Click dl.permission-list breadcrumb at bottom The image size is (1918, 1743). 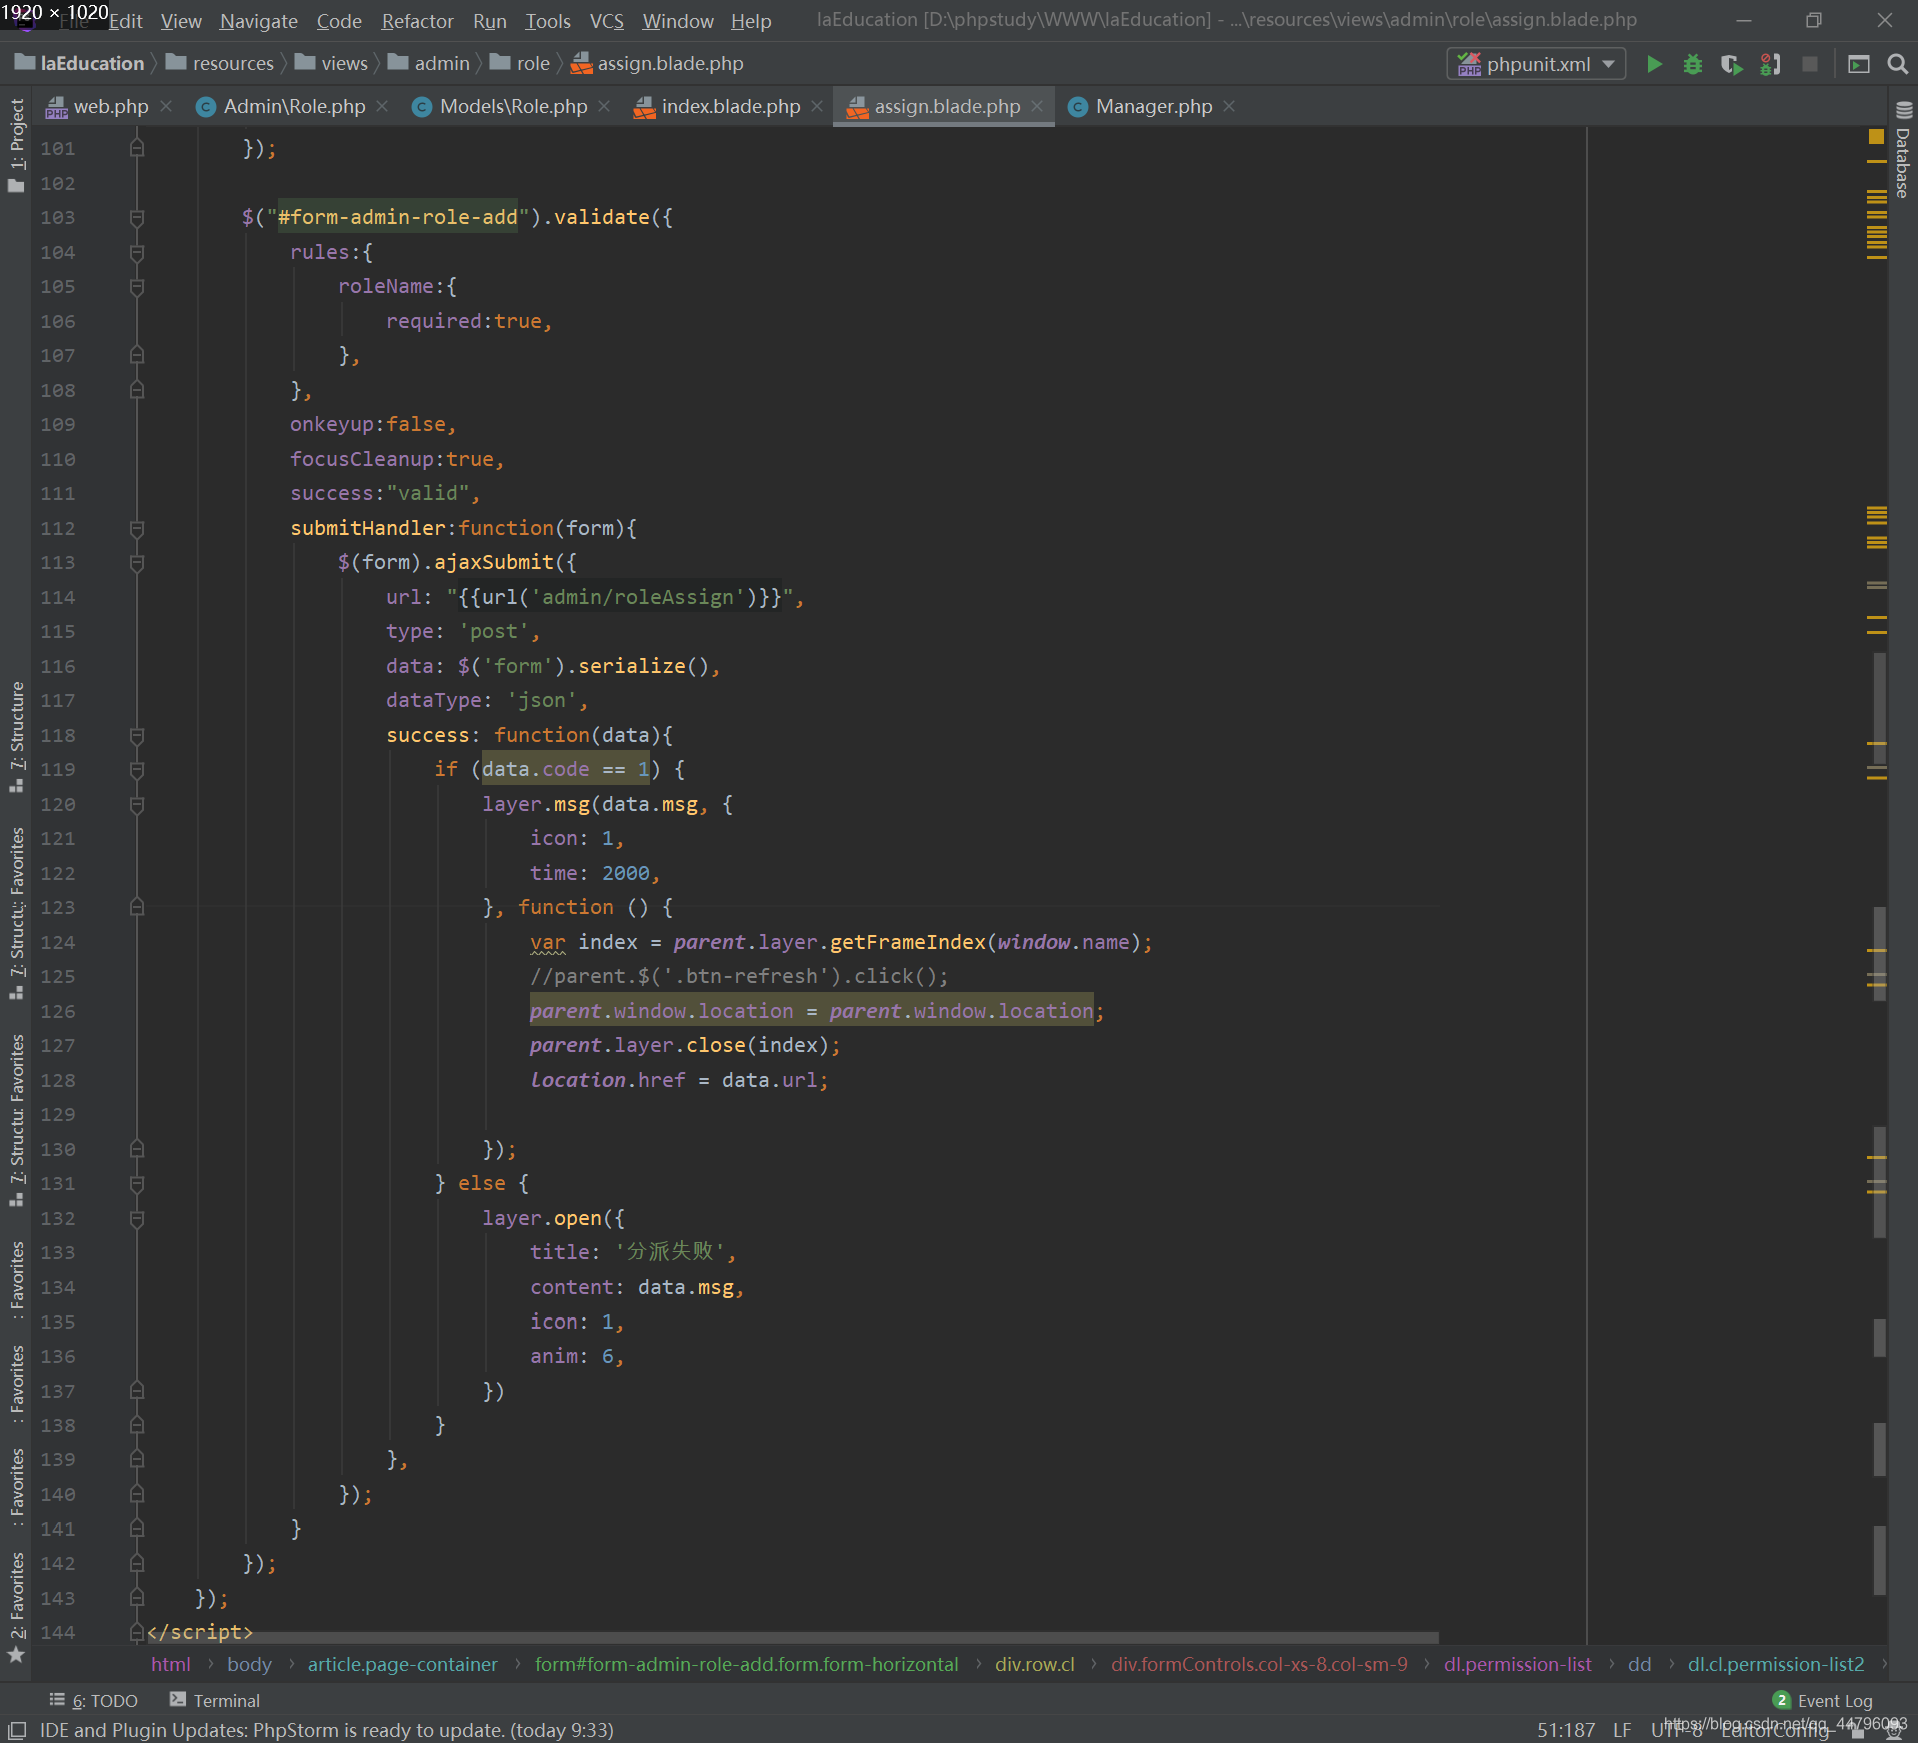(x=1517, y=1664)
